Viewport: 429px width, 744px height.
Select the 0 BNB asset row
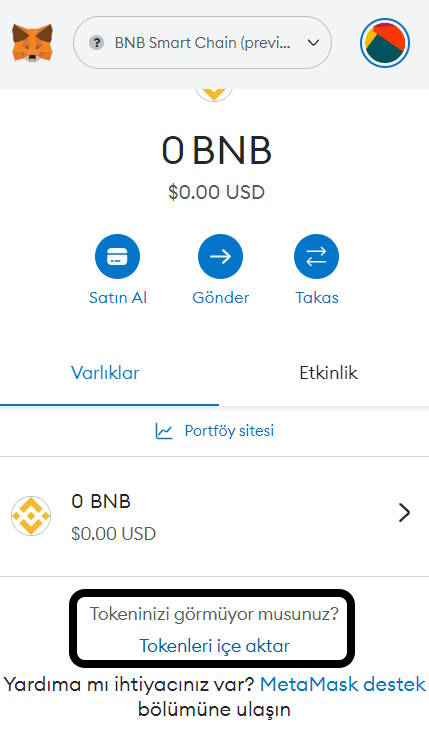tap(214, 517)
